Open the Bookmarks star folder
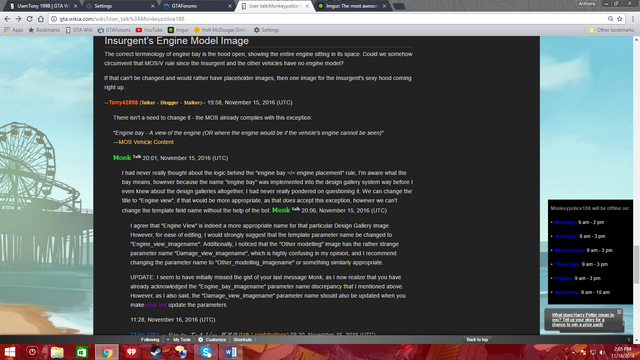Viewport: 640px width, 360px height. (44, 30)
